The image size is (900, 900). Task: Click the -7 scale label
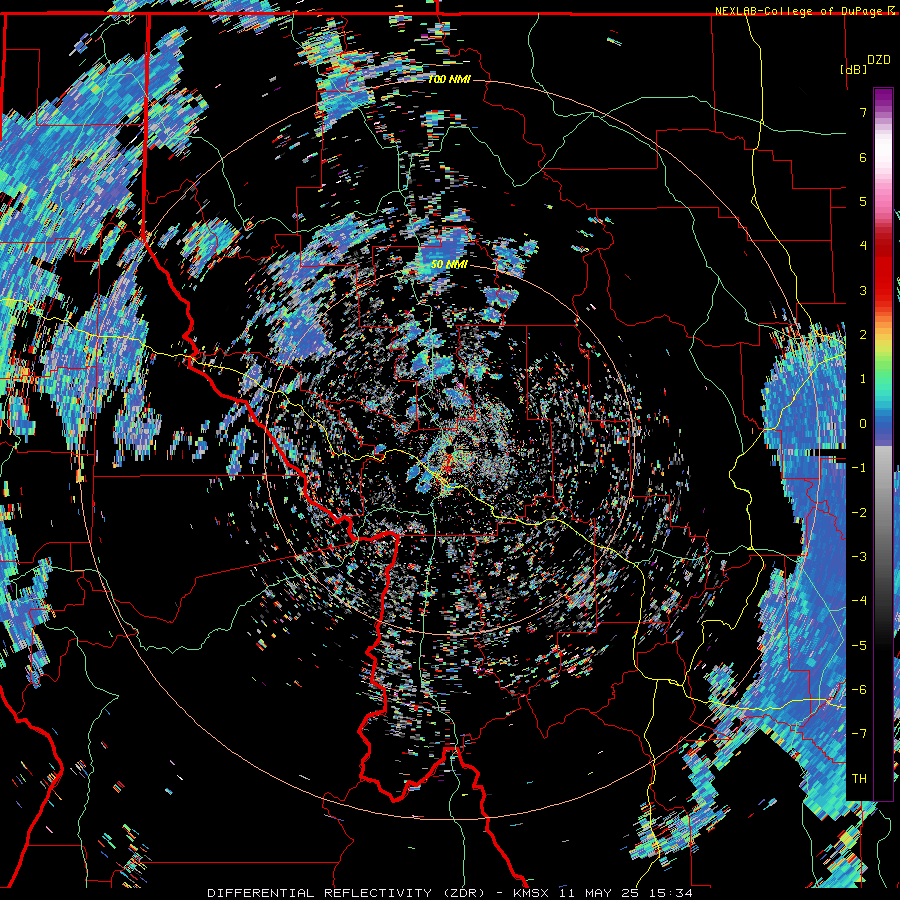[x=859, y=734]
